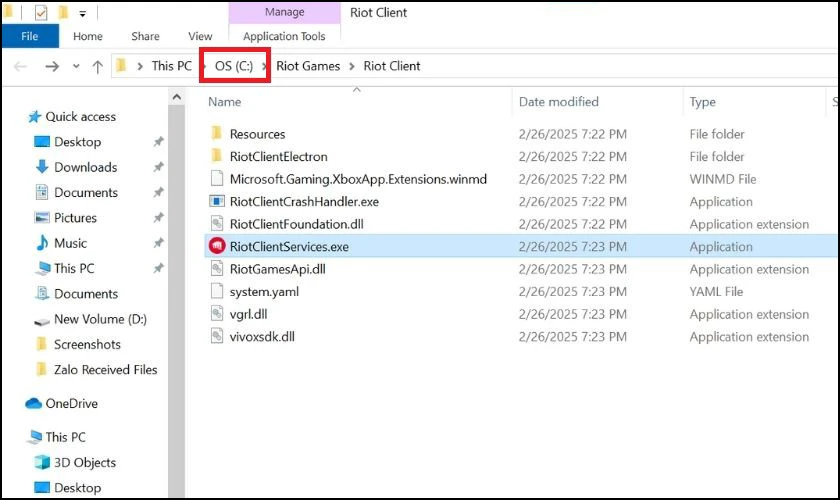Screen dimensions: 840x500
Task: Open Zalo Received Files folder
Action: (x=106, y=369)
